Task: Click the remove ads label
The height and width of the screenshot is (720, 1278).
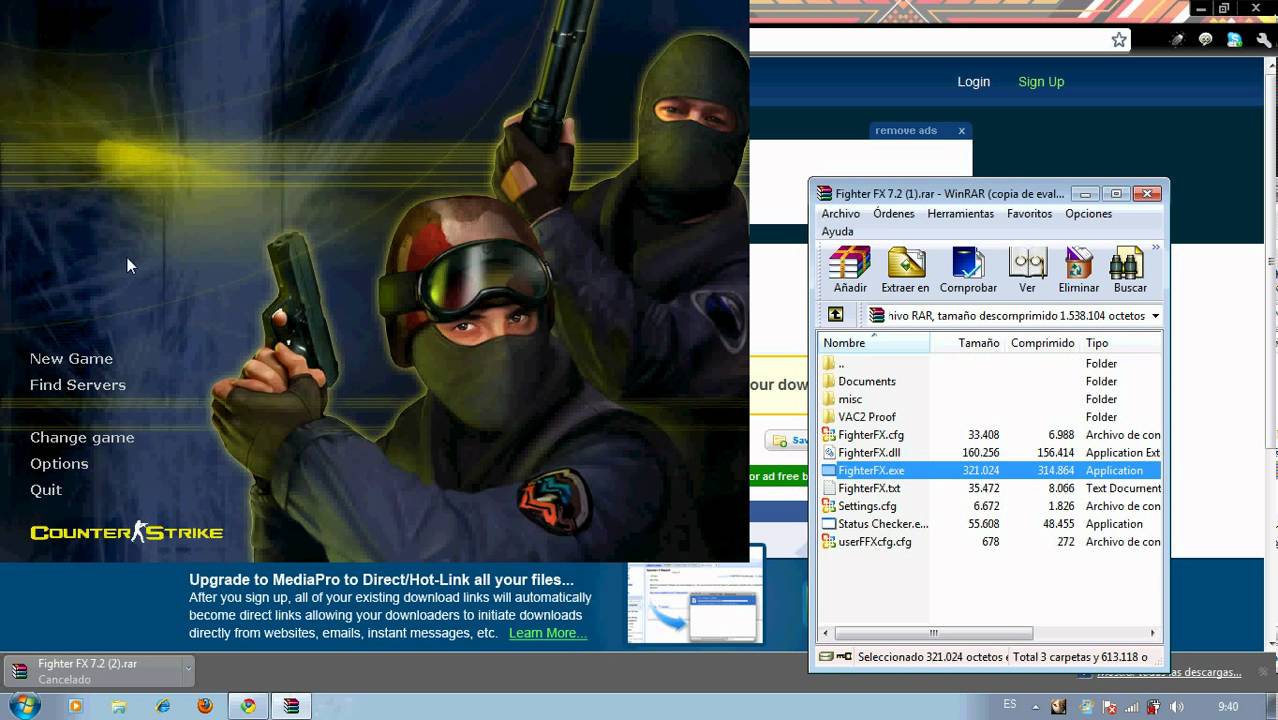Action: coord(906,131)
